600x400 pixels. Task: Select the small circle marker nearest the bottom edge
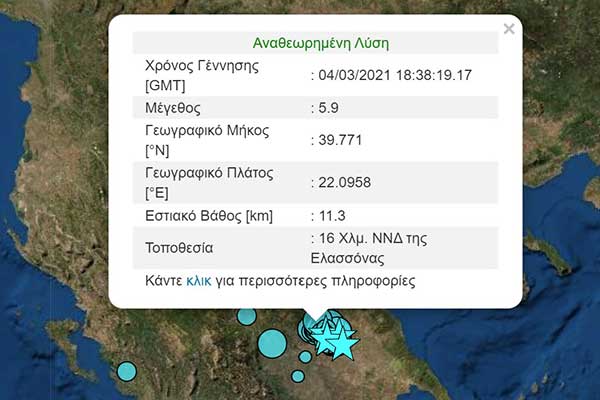tap(297, 376)
